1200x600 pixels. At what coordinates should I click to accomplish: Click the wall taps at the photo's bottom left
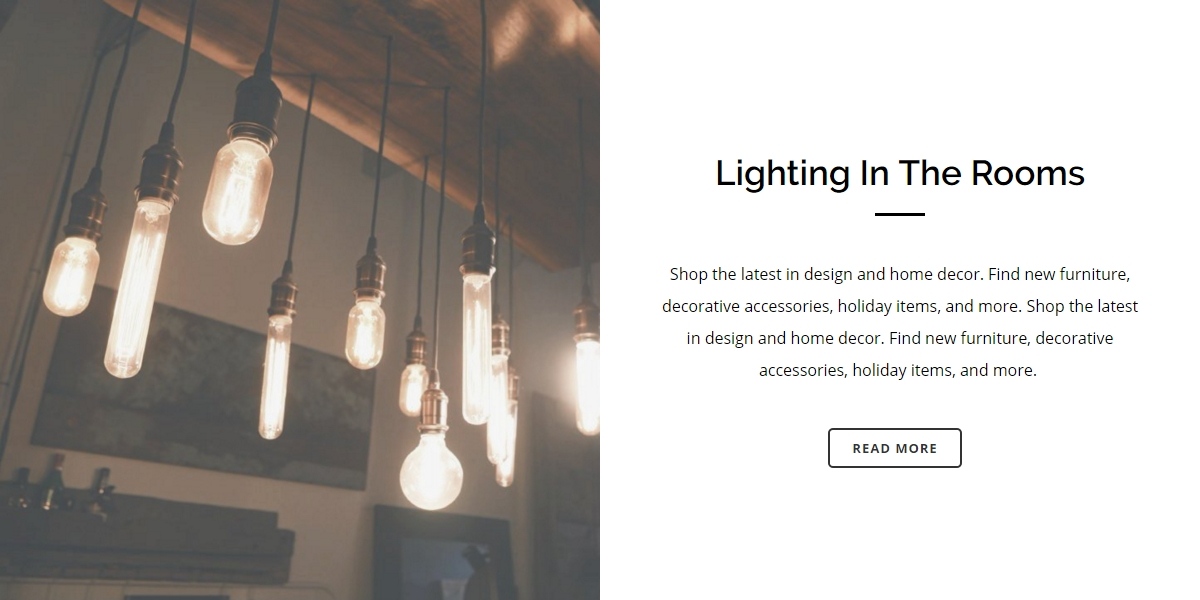click(60, 490)
